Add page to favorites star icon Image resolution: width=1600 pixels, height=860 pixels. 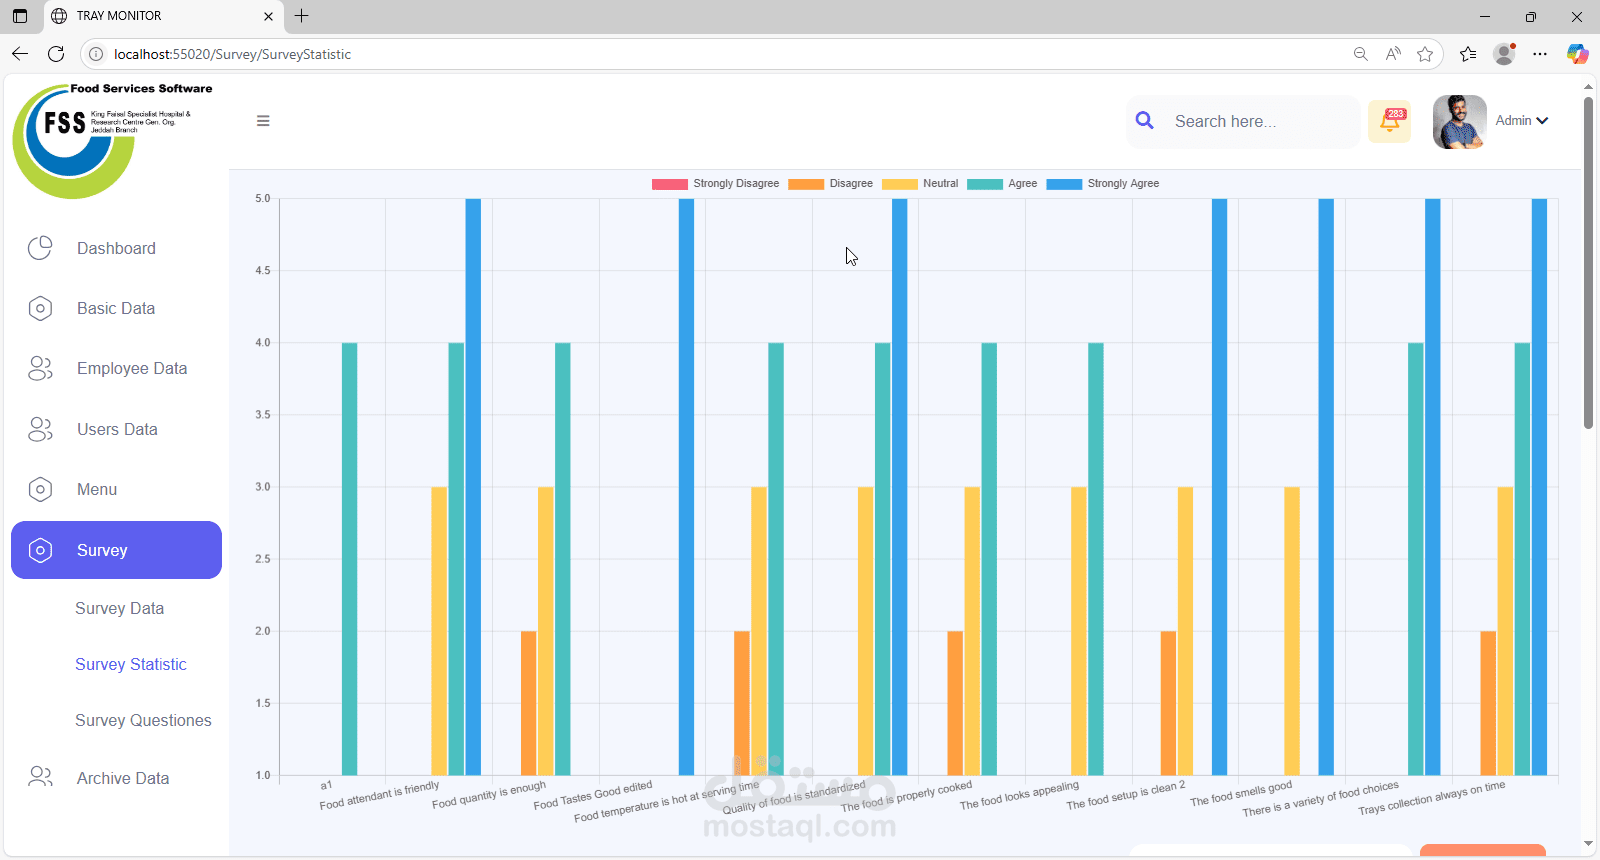point(1425,54)
